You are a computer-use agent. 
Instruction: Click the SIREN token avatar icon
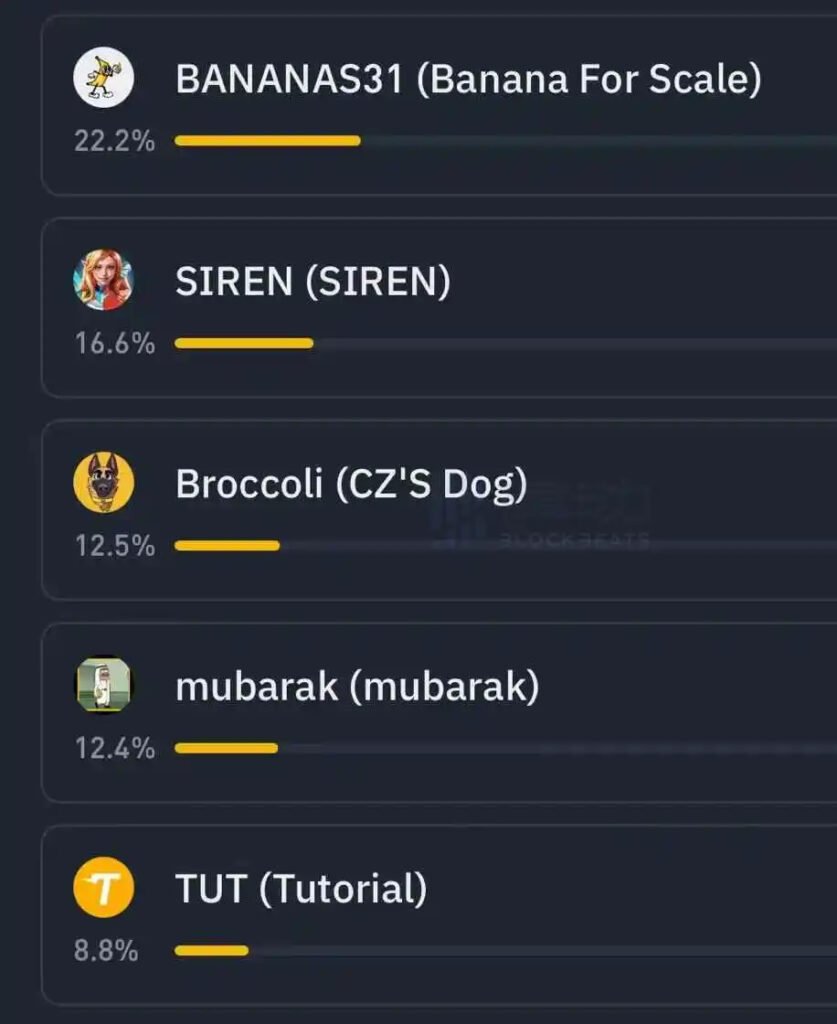[x=103, y=280]
